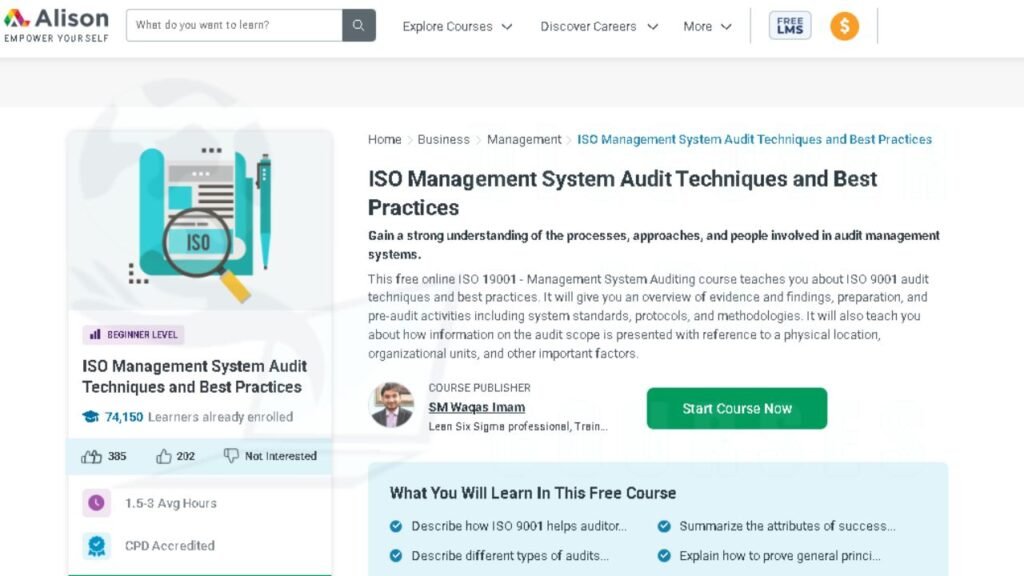Image resolution: width=1024 pixels, height=576 pixels.
Task: Click the course title in left card
Action: pos(195,376)
